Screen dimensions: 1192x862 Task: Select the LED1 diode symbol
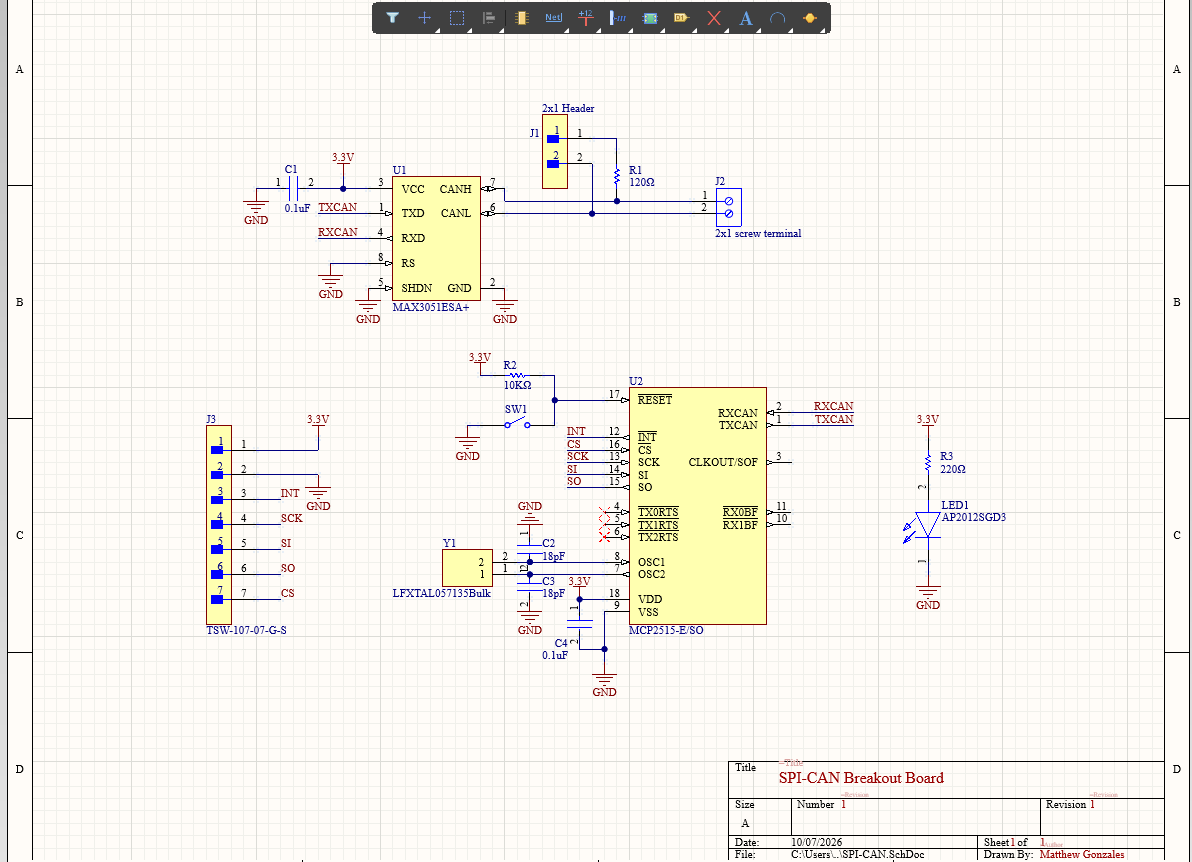pos(927,525)
